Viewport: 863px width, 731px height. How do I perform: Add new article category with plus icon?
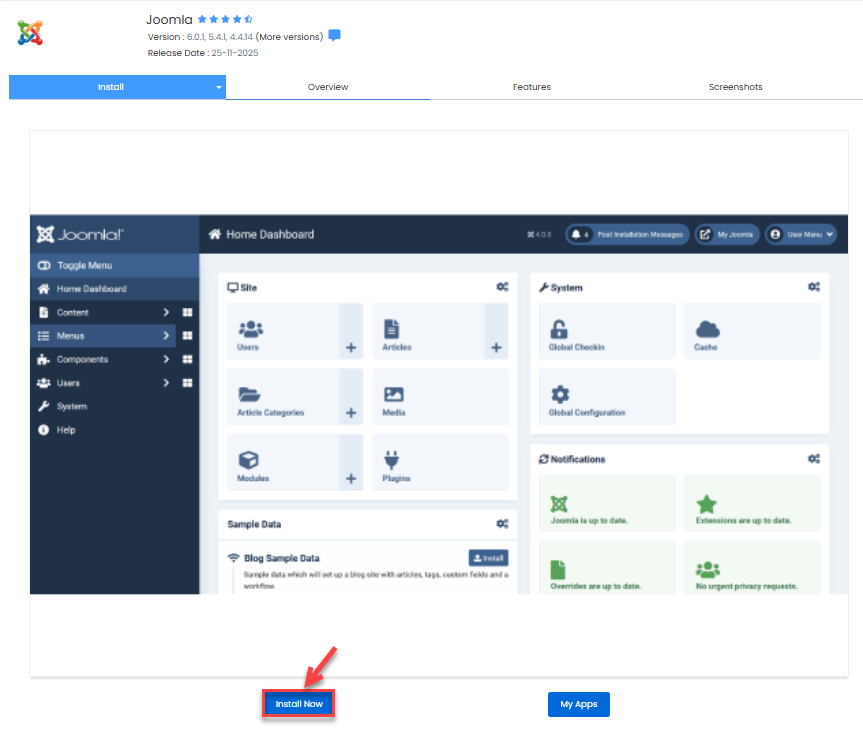click(x=351, y=413)
